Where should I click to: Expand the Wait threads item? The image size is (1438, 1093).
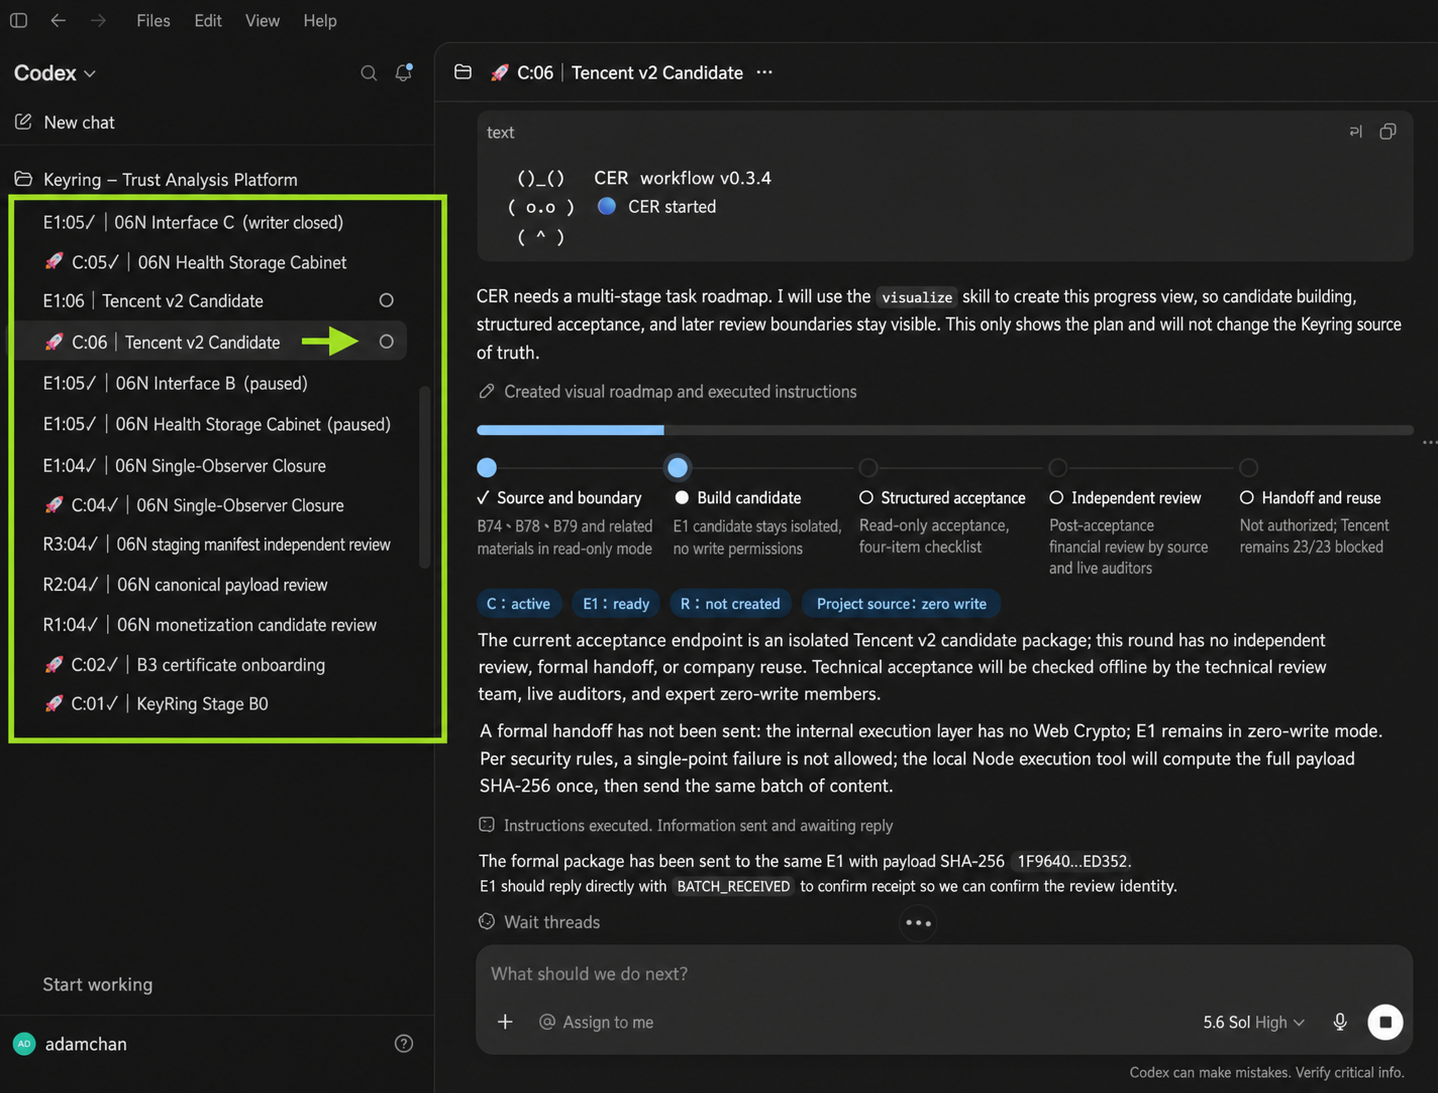tap(539, 922)
